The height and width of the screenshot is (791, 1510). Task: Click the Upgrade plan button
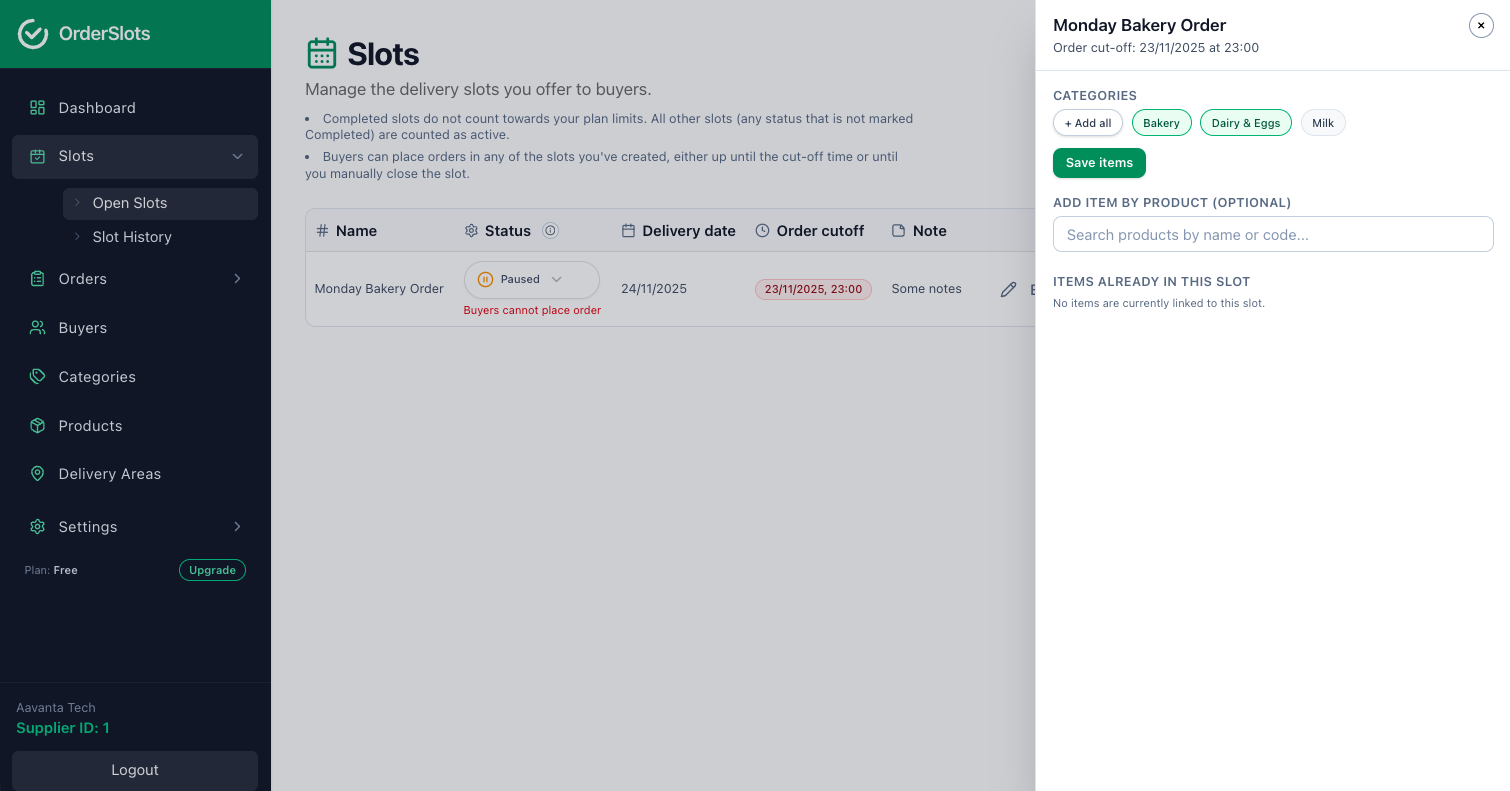212,570
